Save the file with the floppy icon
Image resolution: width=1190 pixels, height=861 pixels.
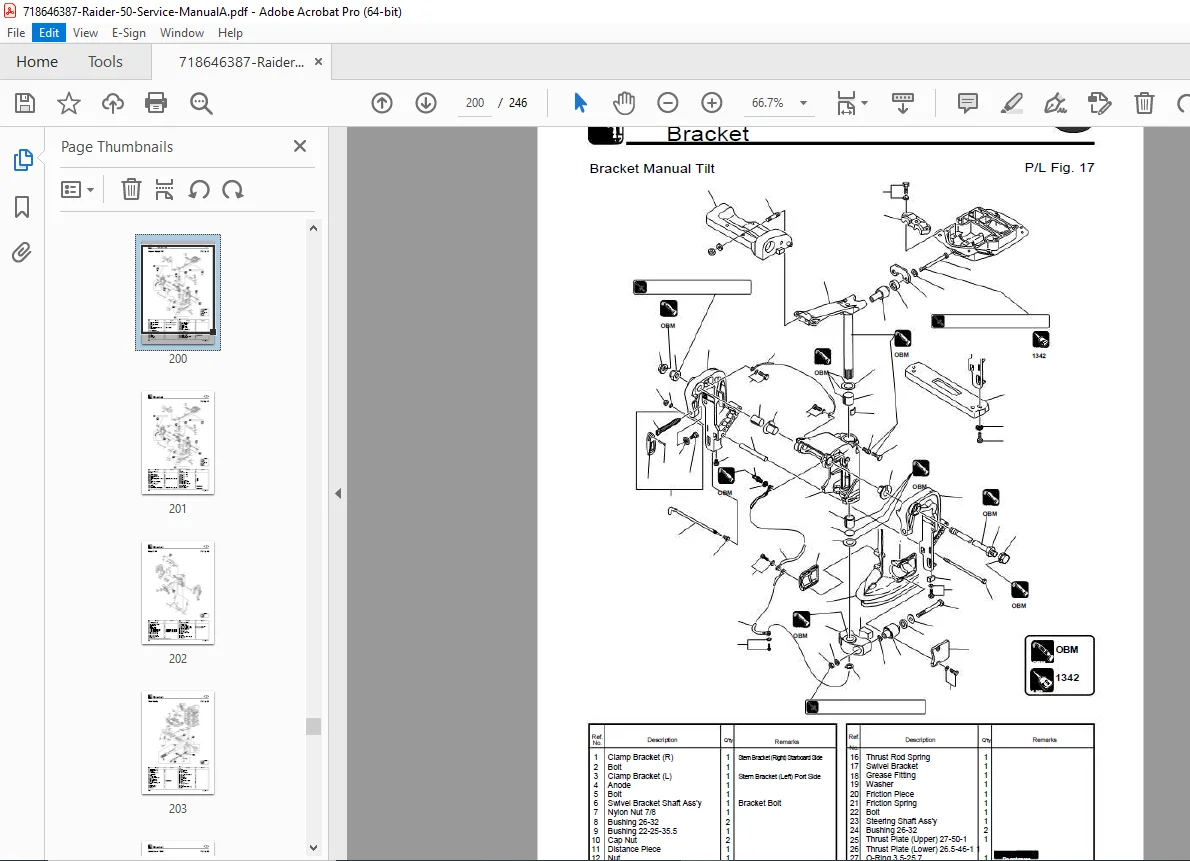25,102
